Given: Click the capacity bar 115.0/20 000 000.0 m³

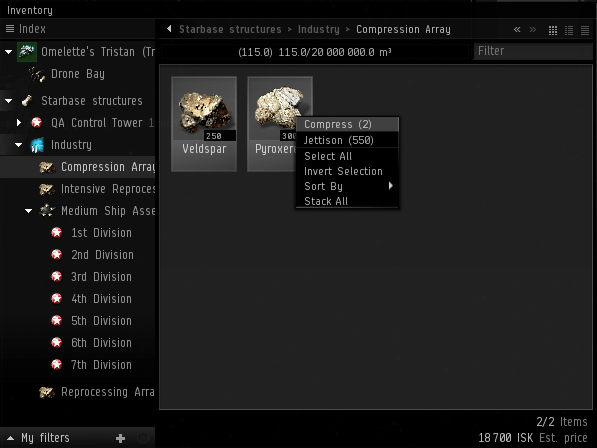Looking at the screenshot, I should [x=315, y=52].
